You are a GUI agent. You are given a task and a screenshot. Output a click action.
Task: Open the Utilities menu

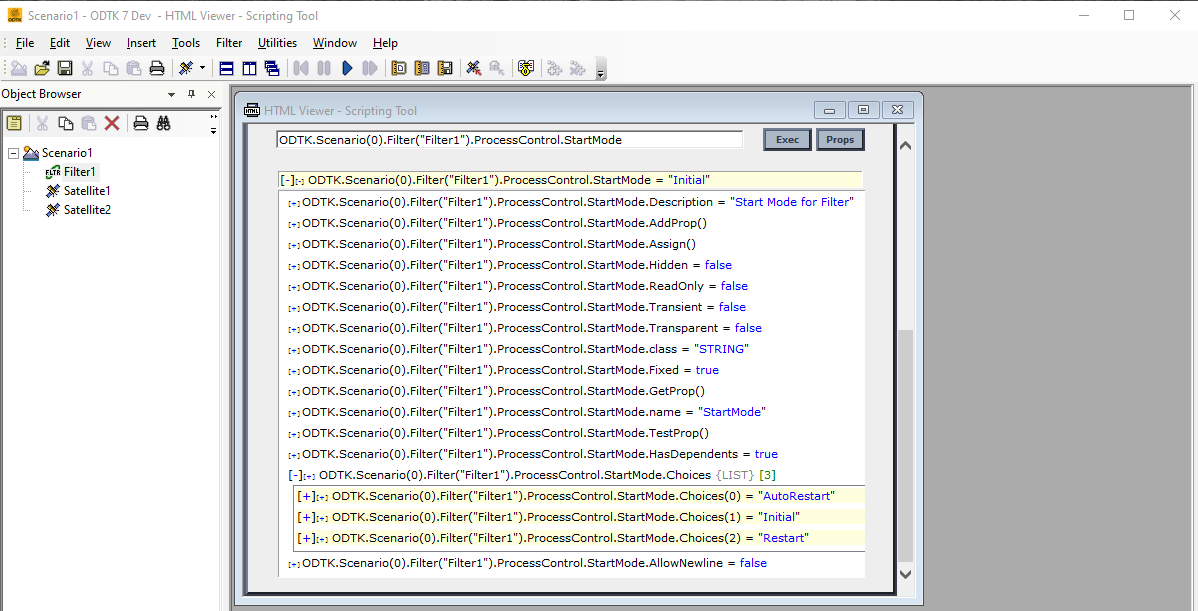pos(277,43)
